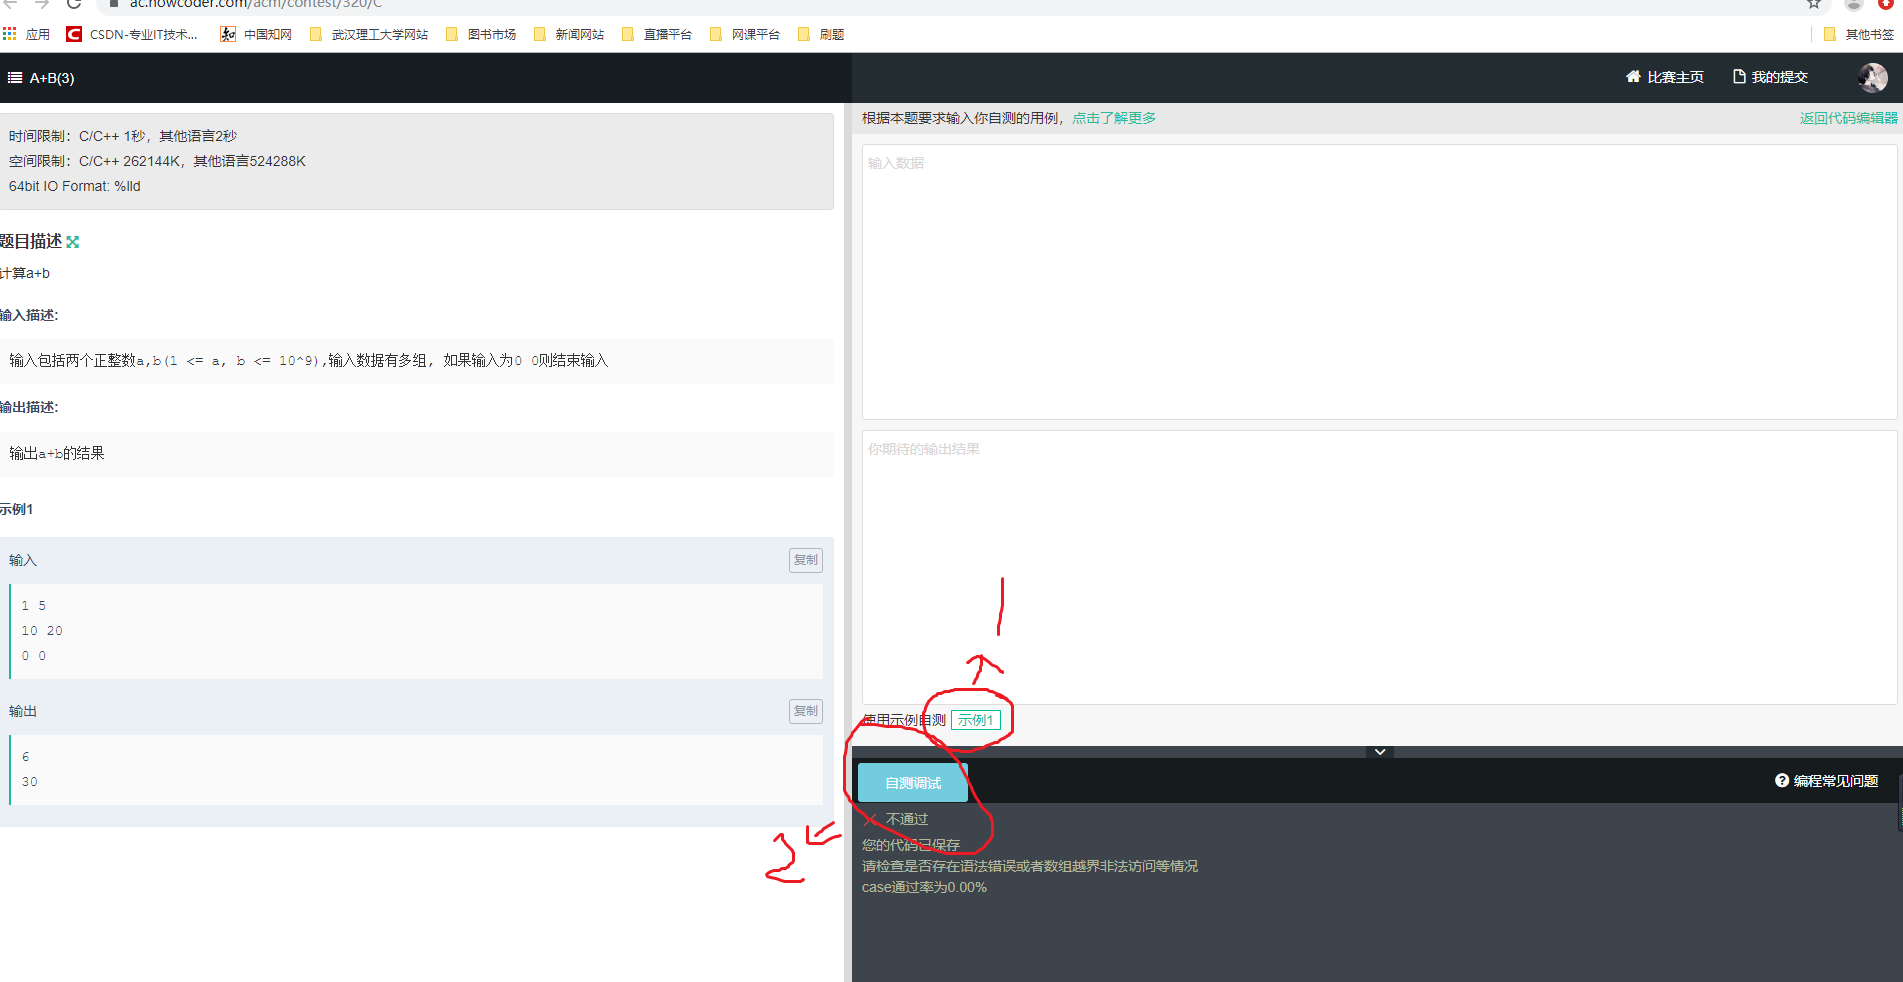
Task: Click the 您的代码已保存 message
Action: (x=911, y=845)
